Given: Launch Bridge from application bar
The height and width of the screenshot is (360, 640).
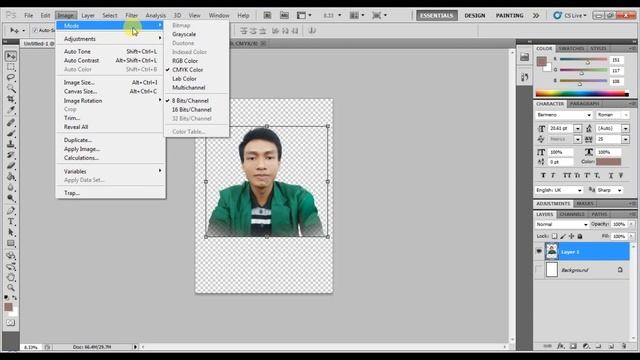Looking at the screenshot, I should 267,16.
